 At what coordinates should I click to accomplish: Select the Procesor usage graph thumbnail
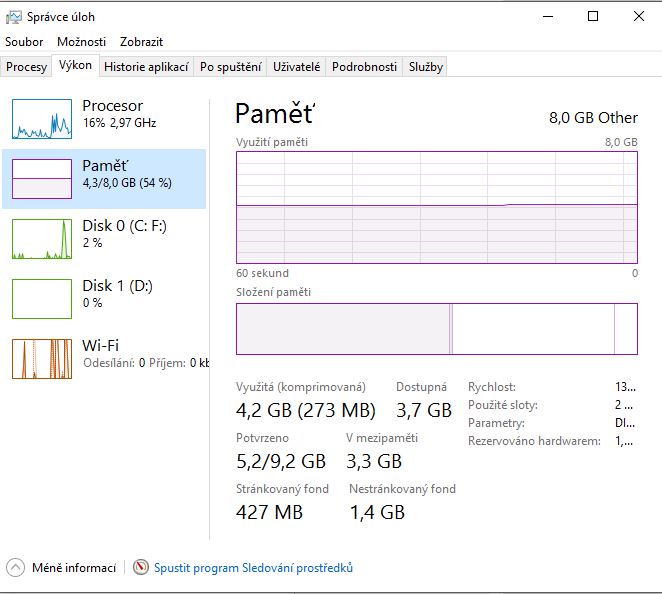click(x=42, y=119)
